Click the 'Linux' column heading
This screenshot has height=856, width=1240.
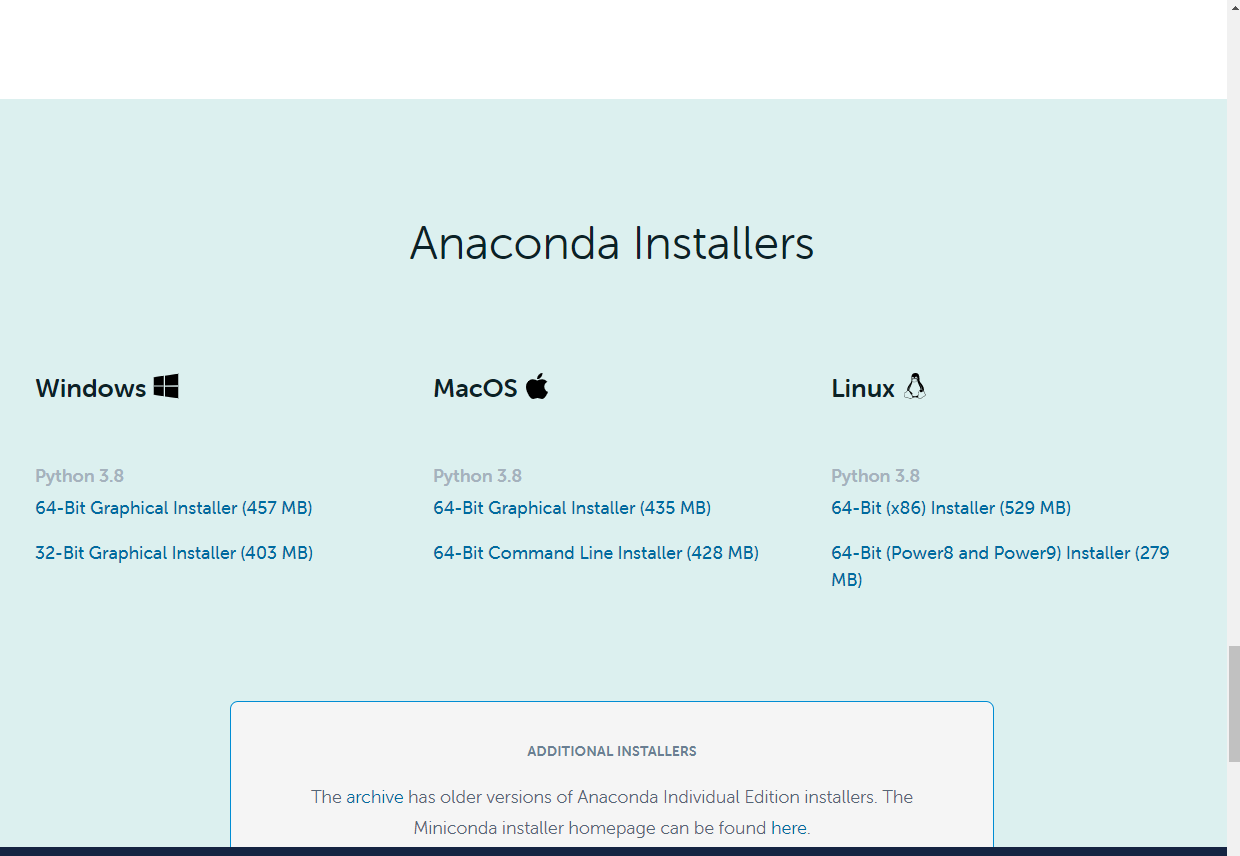point(863,388)
